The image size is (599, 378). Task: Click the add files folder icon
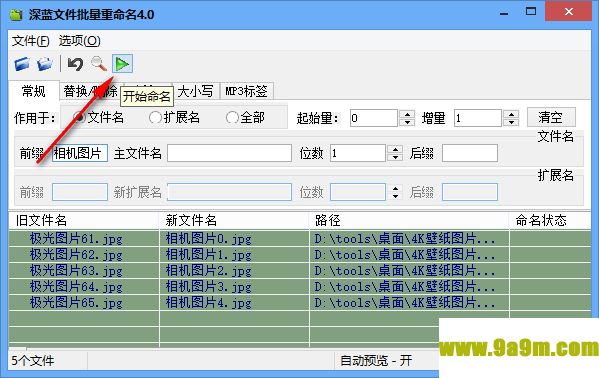point(22,64)
